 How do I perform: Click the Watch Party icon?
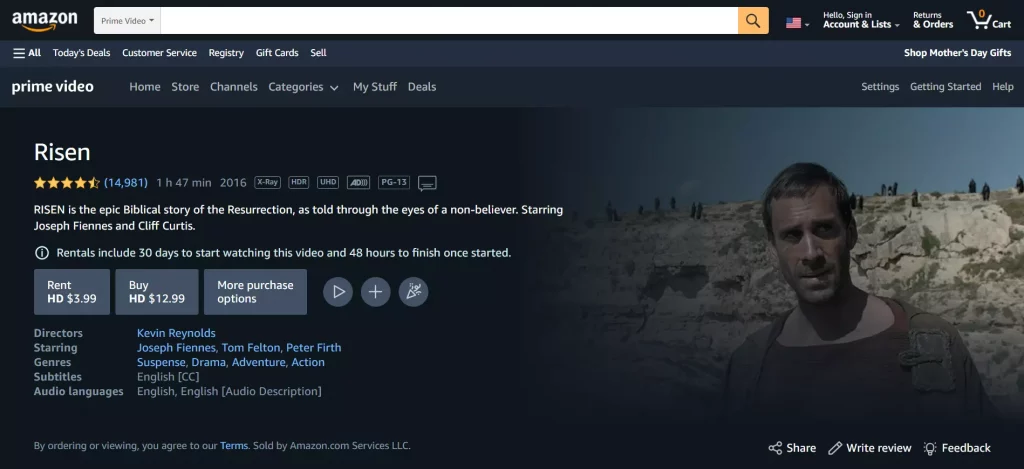point(413,292)
